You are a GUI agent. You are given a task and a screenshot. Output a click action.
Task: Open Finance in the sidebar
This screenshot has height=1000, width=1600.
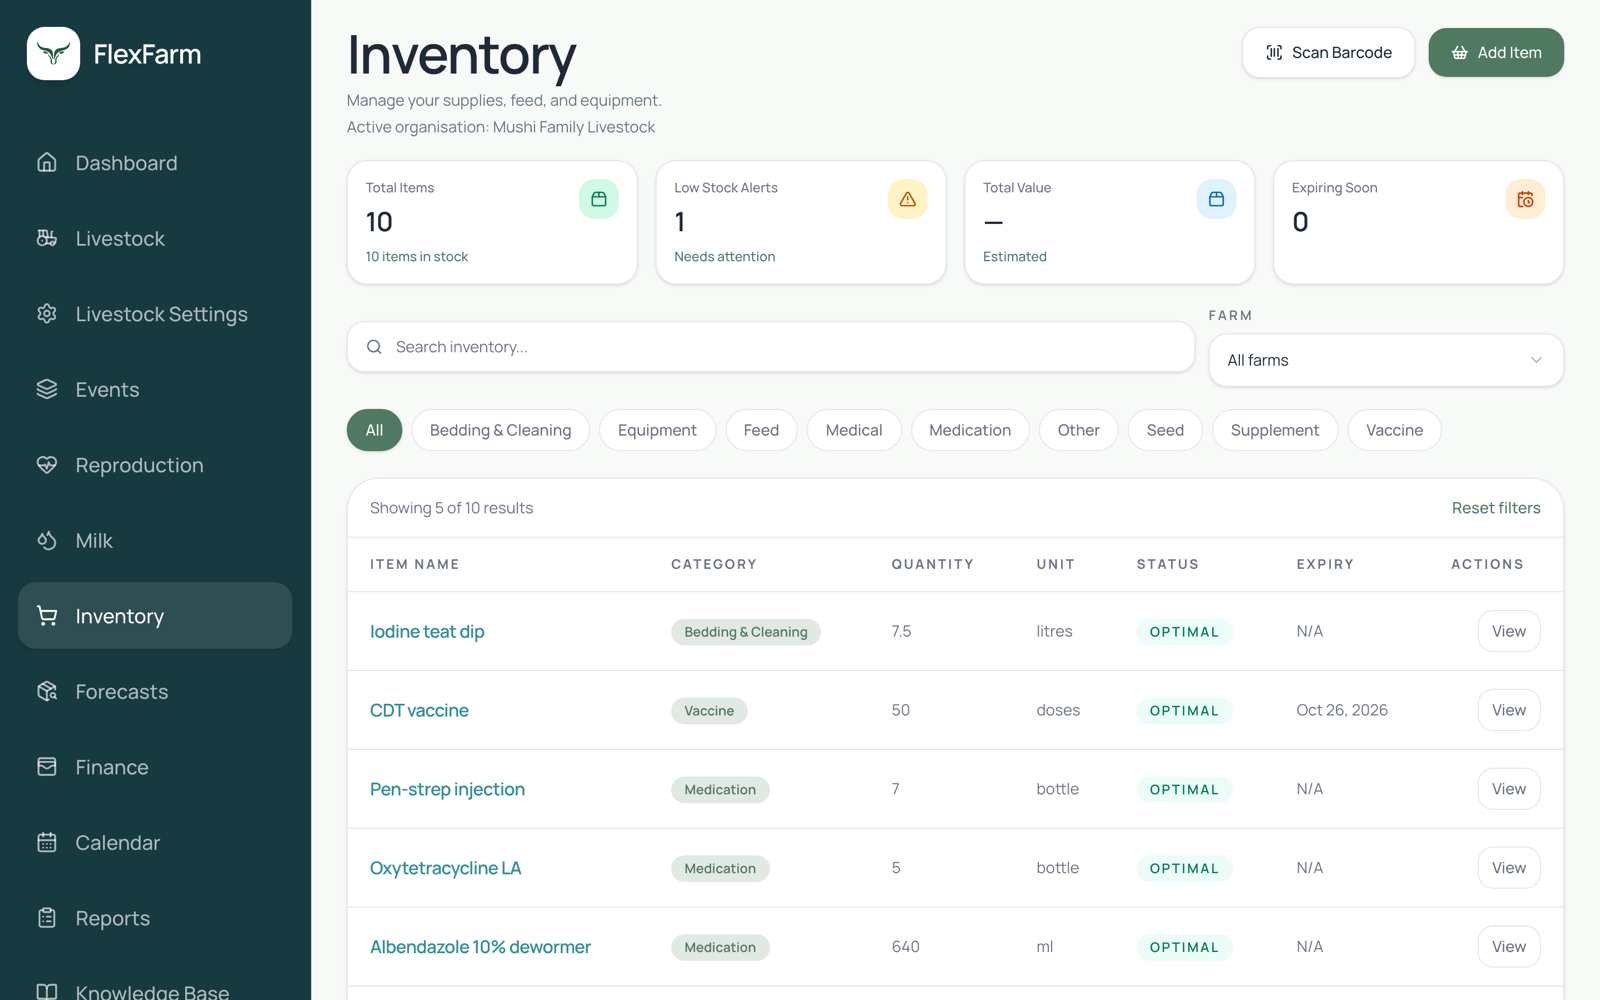(x=155, y=766)
